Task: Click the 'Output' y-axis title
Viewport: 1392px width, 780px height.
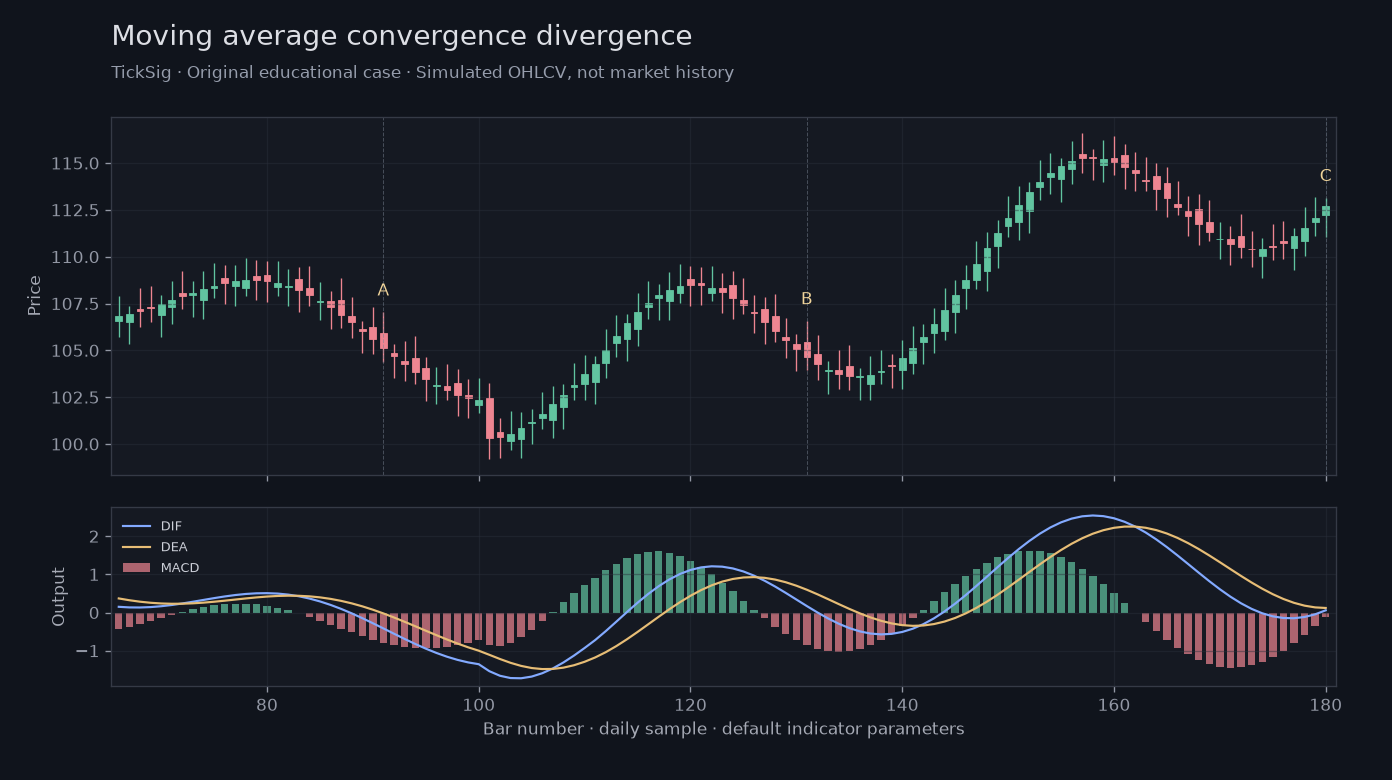Action: [59, 597]
